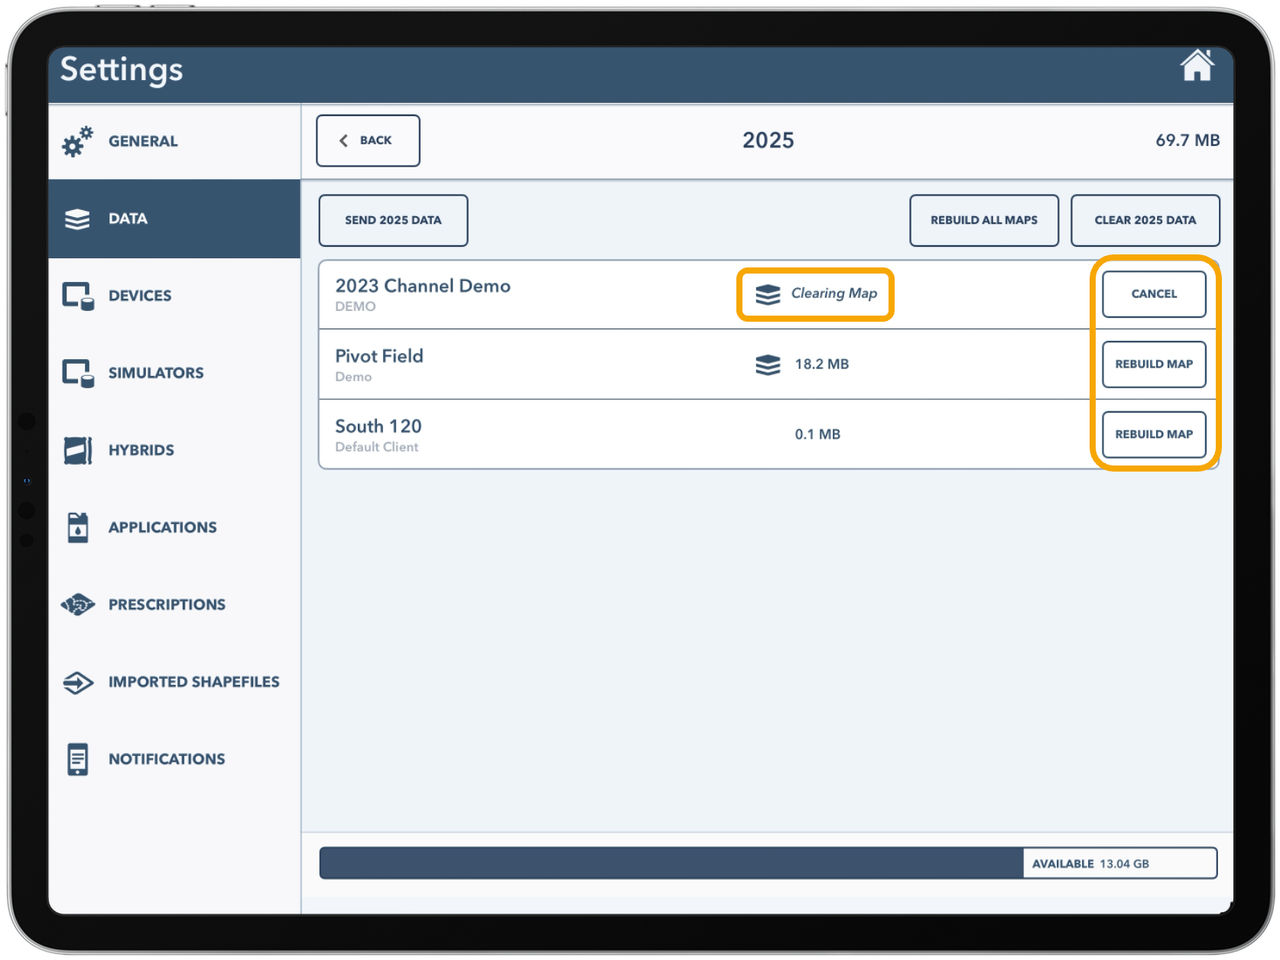Click the Devices icon

tap(77, 296)
